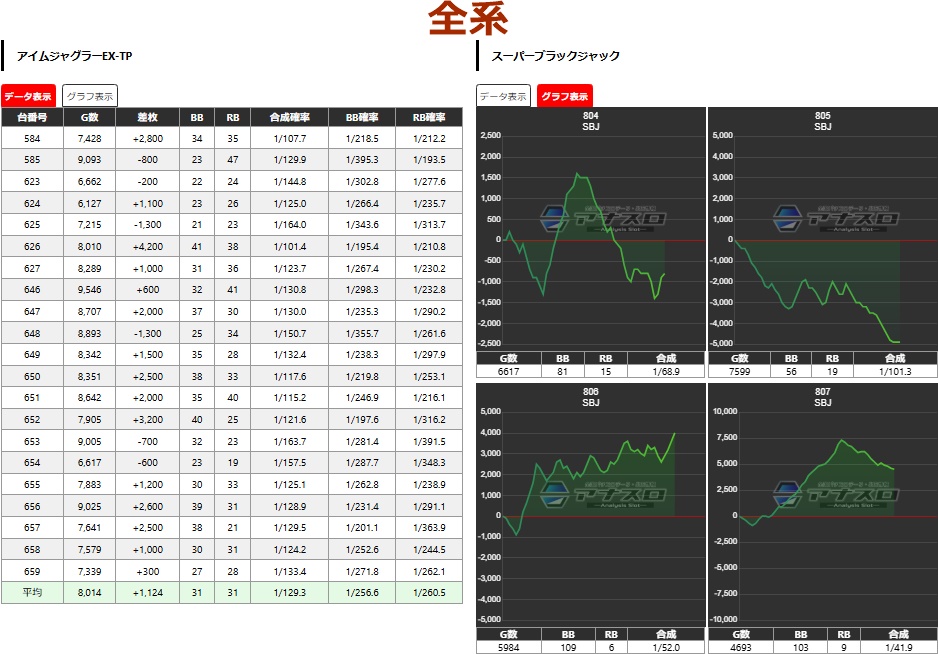This screenshot has width=938, height=654.
Task: Select グラフ表示 tab for スーパーブラックジャック
Action: (565, 96)
